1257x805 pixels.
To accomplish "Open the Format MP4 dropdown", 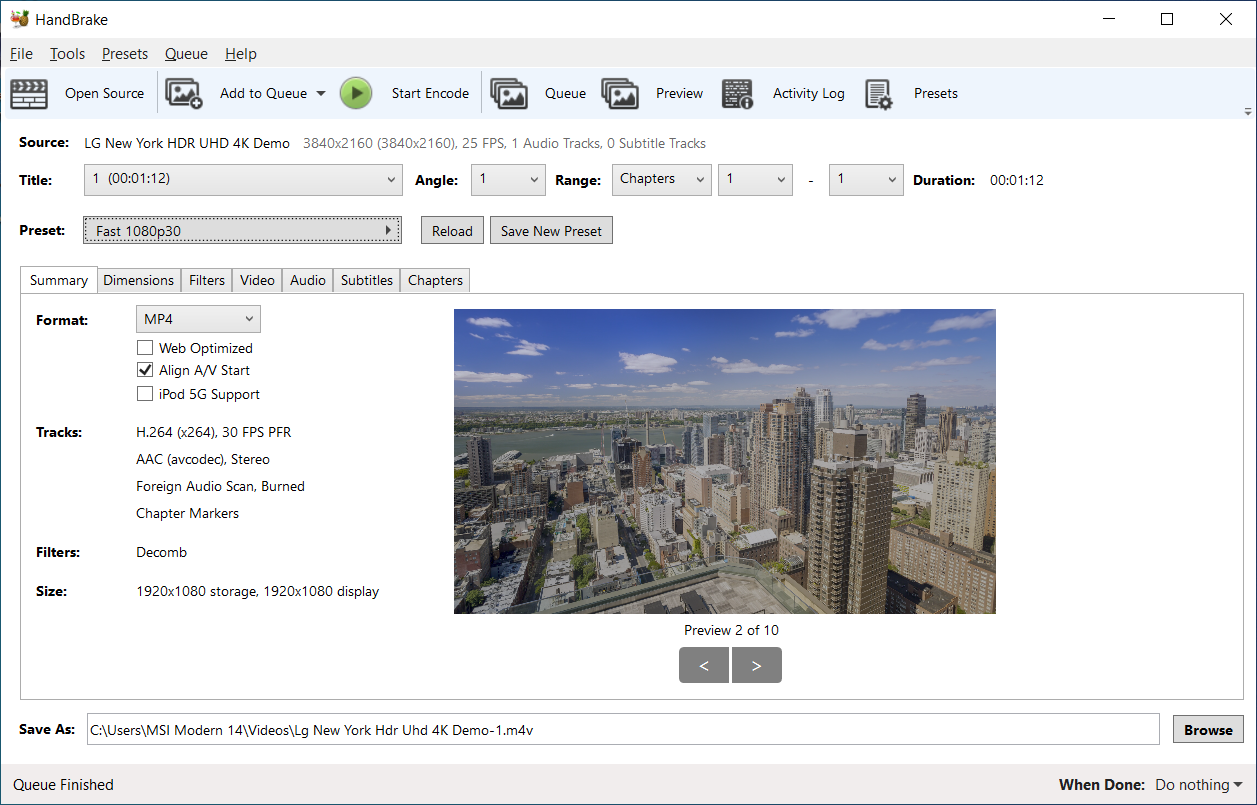I will click(198, 319).
